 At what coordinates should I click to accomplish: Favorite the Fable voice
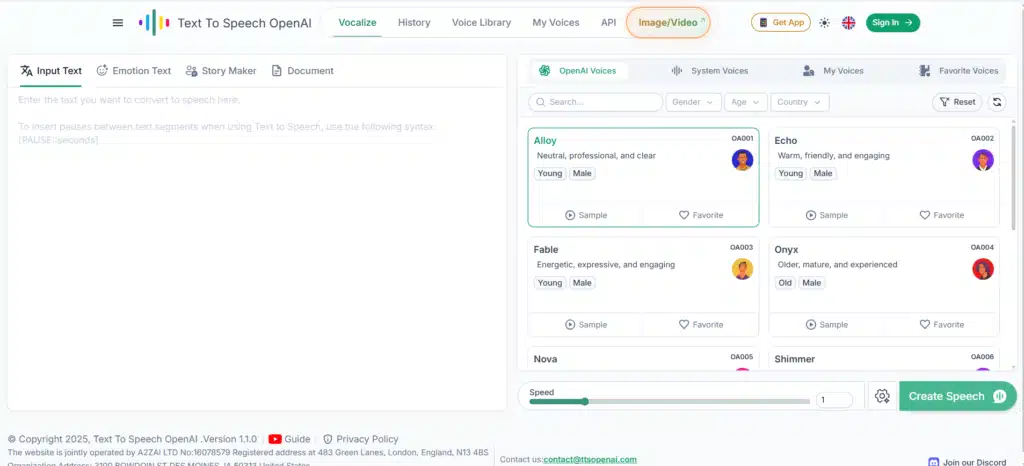pos(701,324)
